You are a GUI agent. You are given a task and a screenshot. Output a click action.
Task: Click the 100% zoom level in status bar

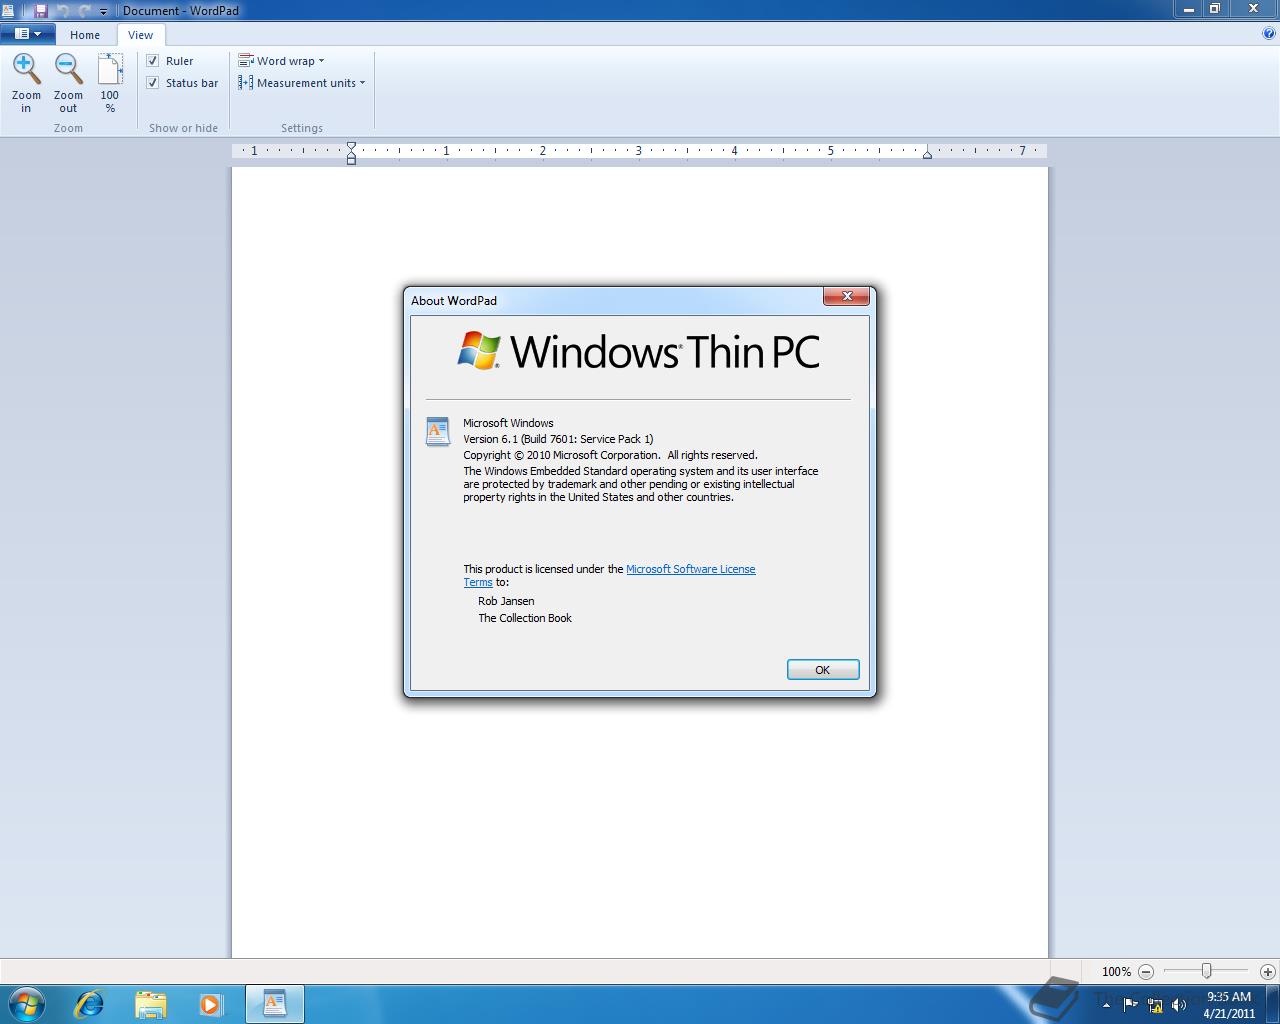[x=1116, y=972]
